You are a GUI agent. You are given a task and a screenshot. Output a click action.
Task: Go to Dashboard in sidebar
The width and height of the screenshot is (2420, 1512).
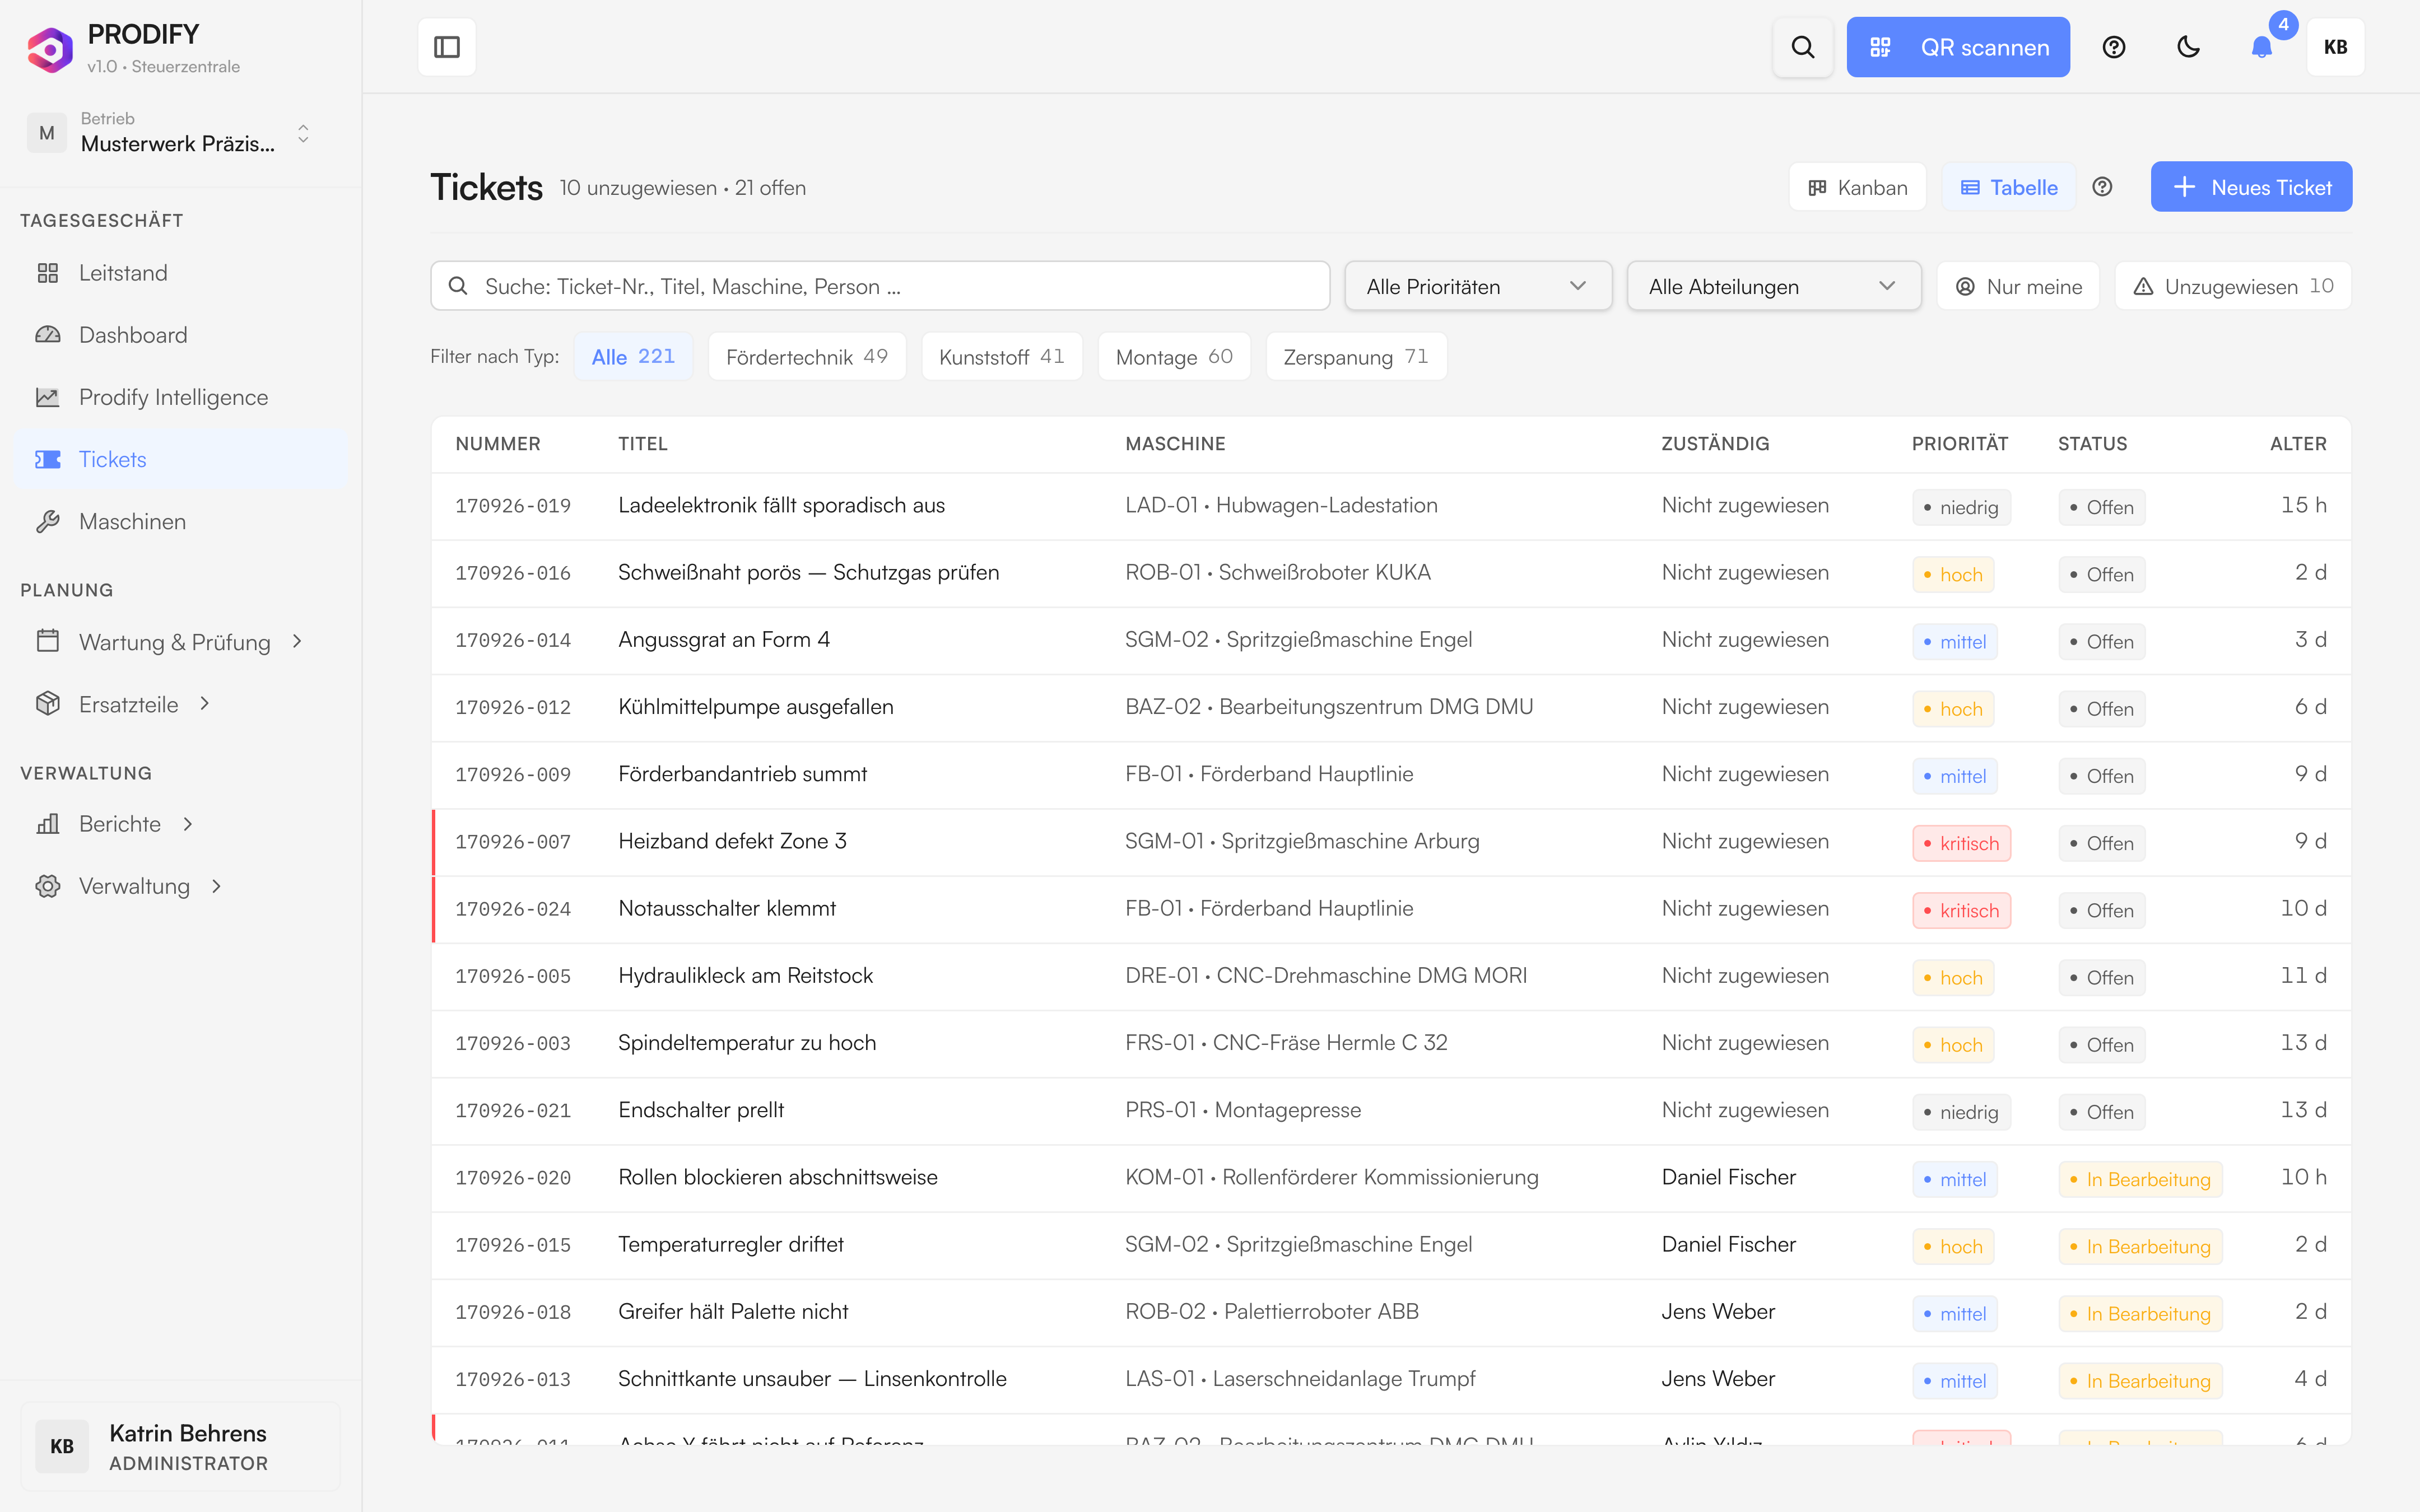(x=181, y=335)
